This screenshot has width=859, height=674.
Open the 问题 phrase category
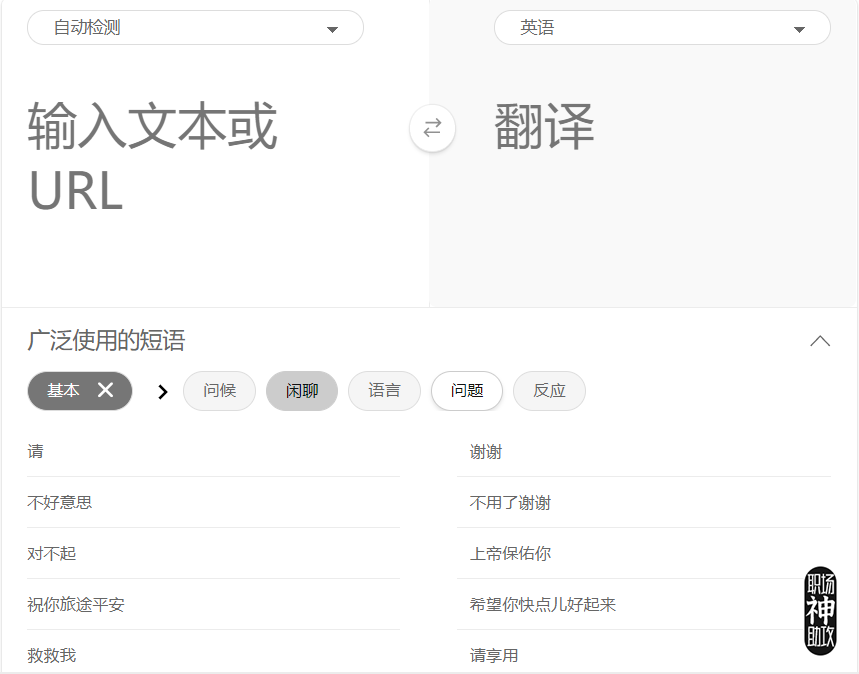pyautogui.click(x=466, y=391)
